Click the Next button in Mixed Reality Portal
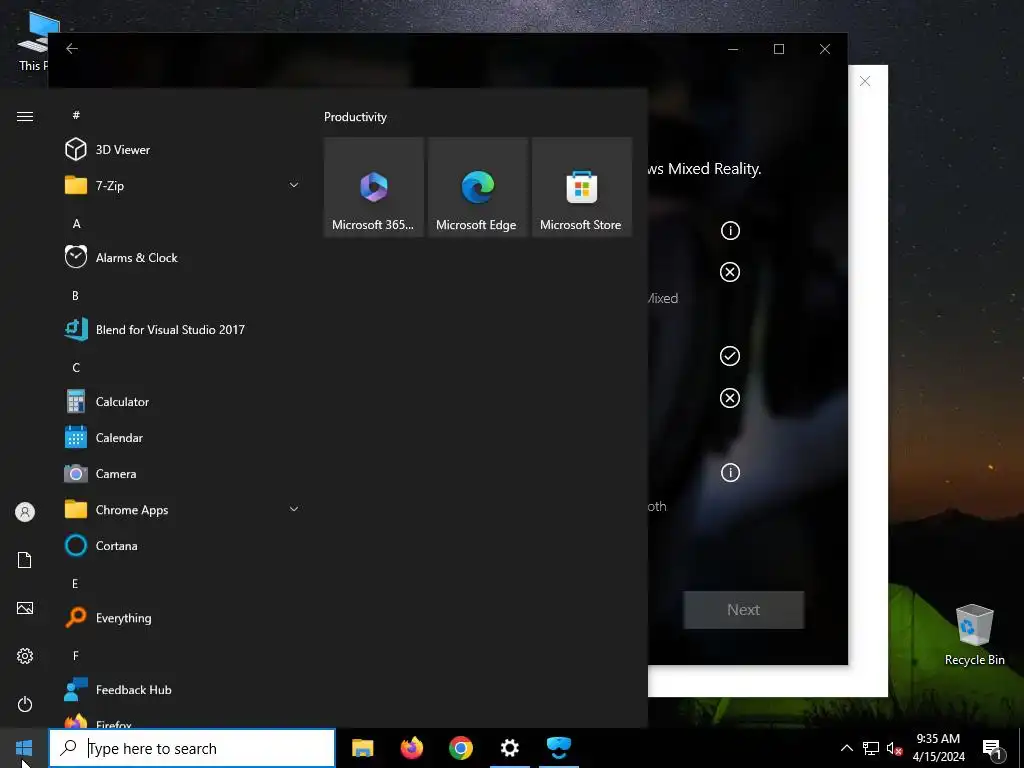The height and width of the screenshot is (768, 1024). 744,610
